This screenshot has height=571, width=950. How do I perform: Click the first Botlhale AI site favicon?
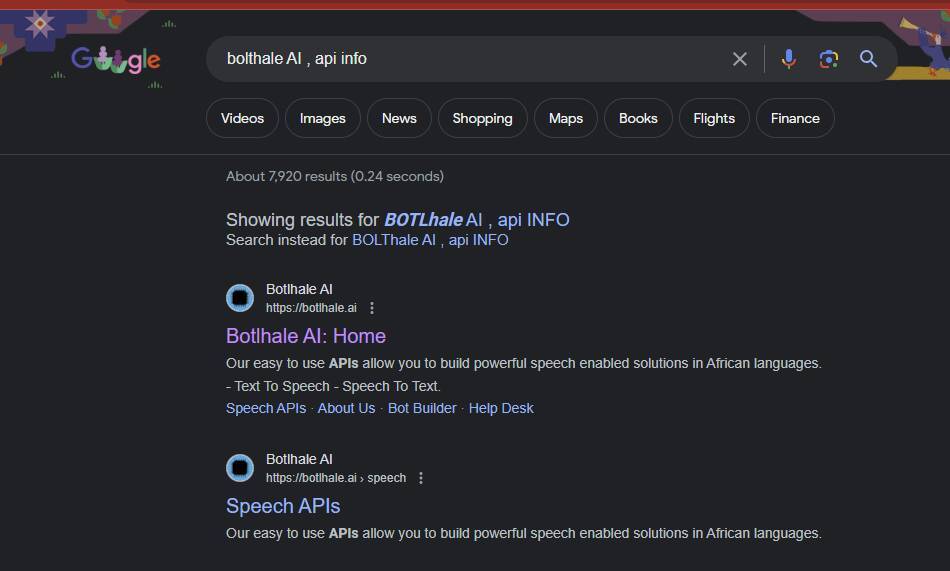click(x=240, y=298)
